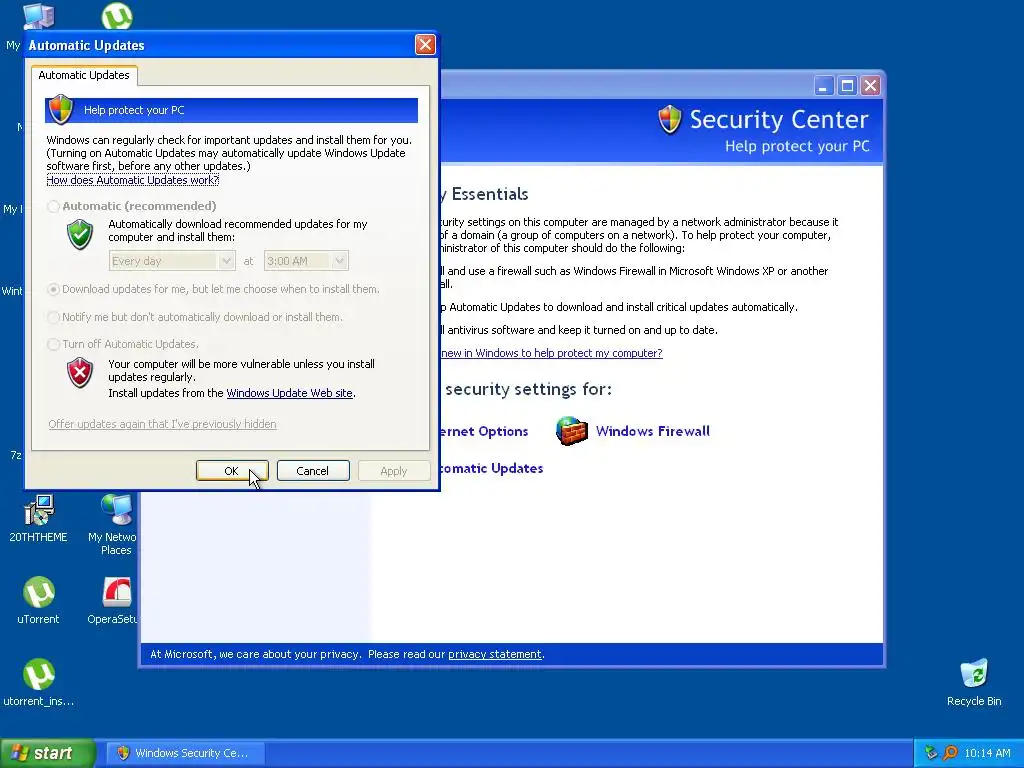
Task: Click the 10:14 AM taskbar clock
Action: [x=987, y=753]
